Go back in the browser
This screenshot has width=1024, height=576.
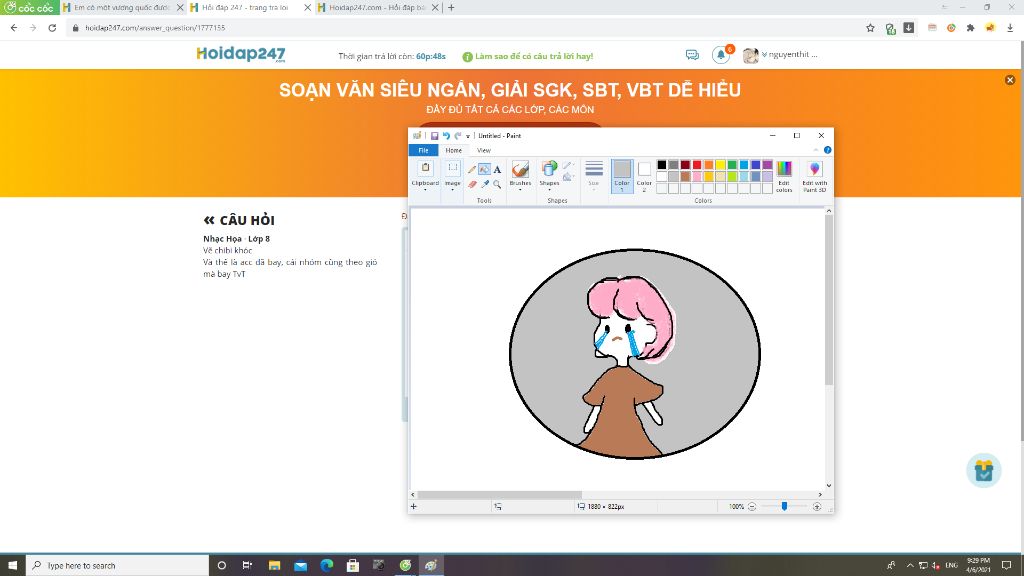tap(14, 28)
